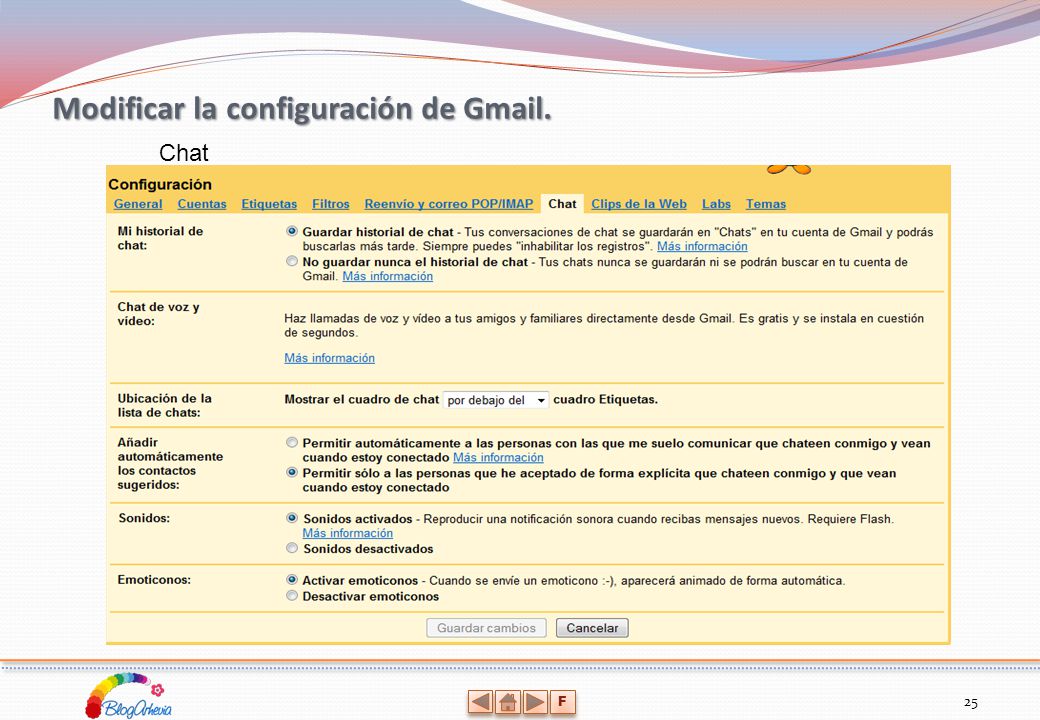The width and height of the screenshot is (1040, 720).
Task: Switch to the Cuentas tab
Action: pyautogui.click(x=202, y=204)
